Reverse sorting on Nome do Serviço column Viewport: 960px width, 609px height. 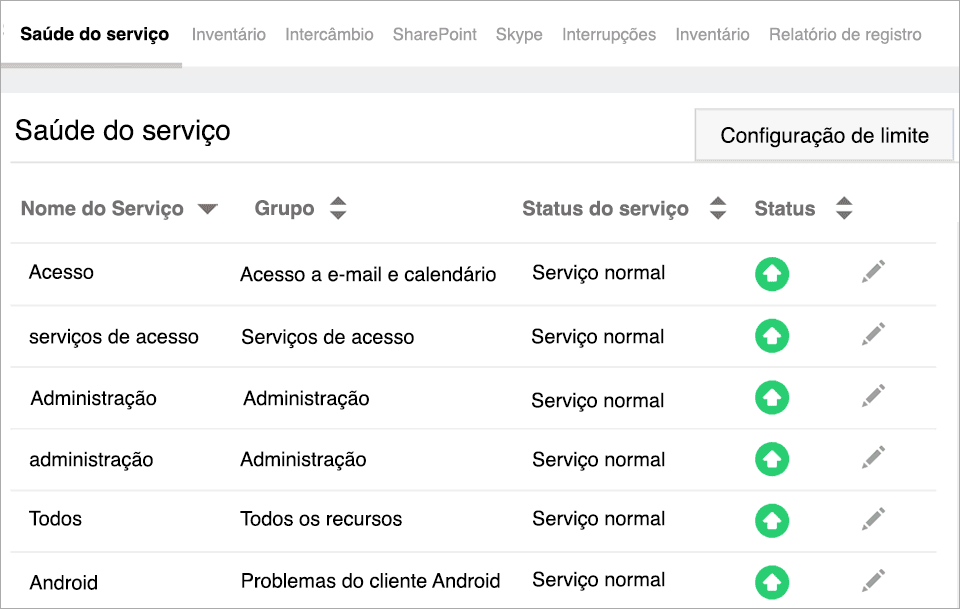click(208, 208)
